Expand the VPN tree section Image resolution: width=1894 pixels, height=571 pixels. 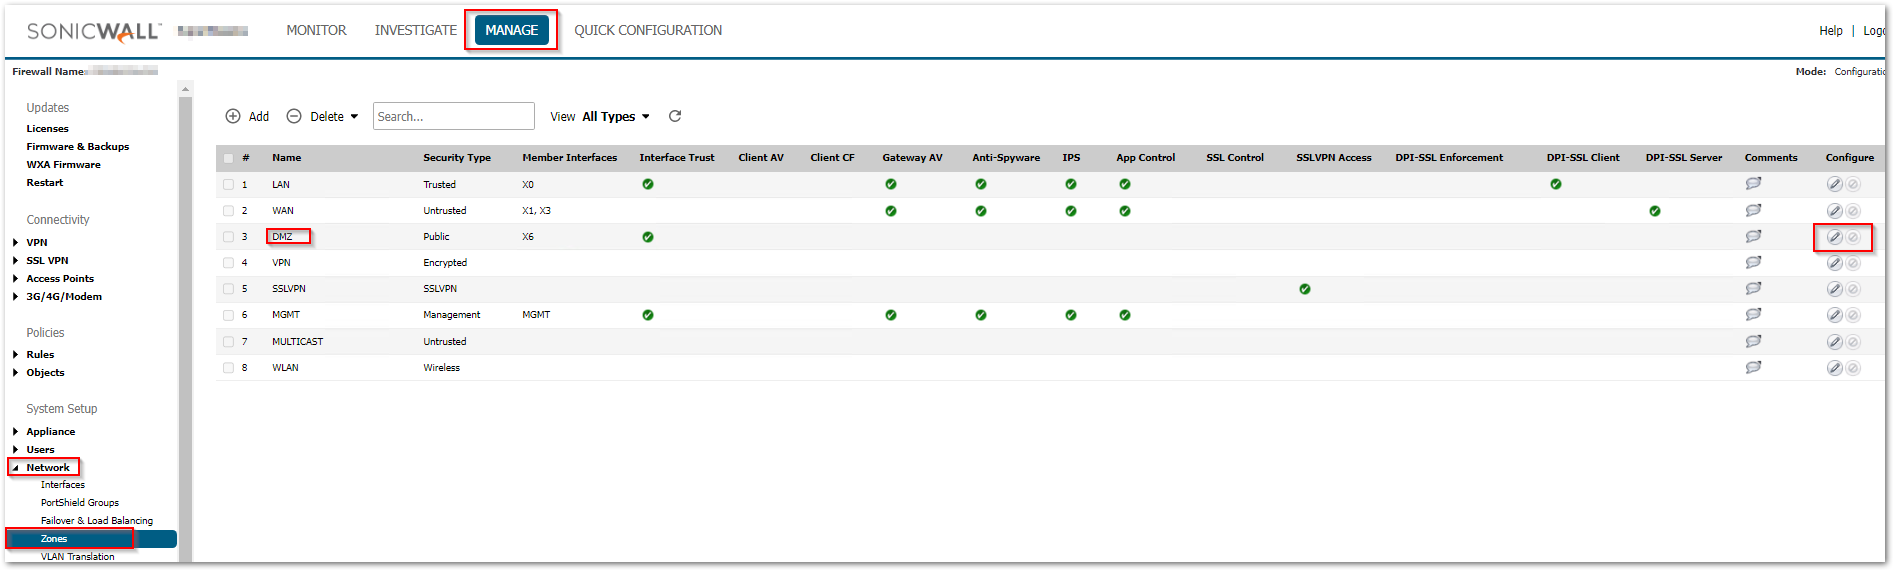(16, 243)
